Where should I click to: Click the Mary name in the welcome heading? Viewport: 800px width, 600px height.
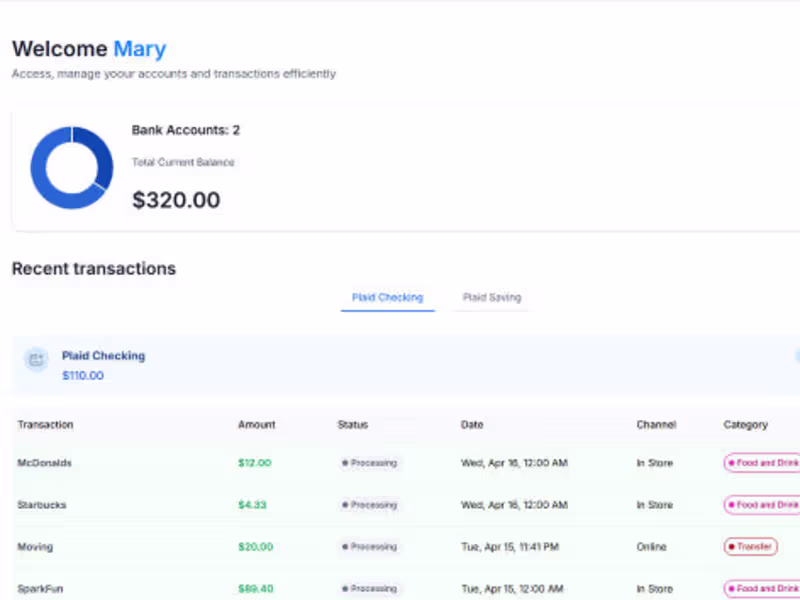139,48
